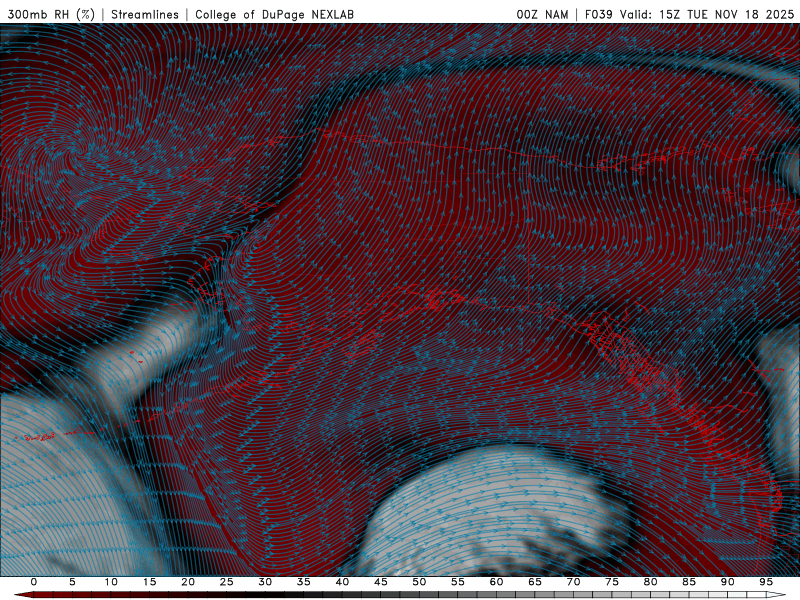800x600 pixels.
Task: Click the colorbar label "60"
Action: coord(496,582)
